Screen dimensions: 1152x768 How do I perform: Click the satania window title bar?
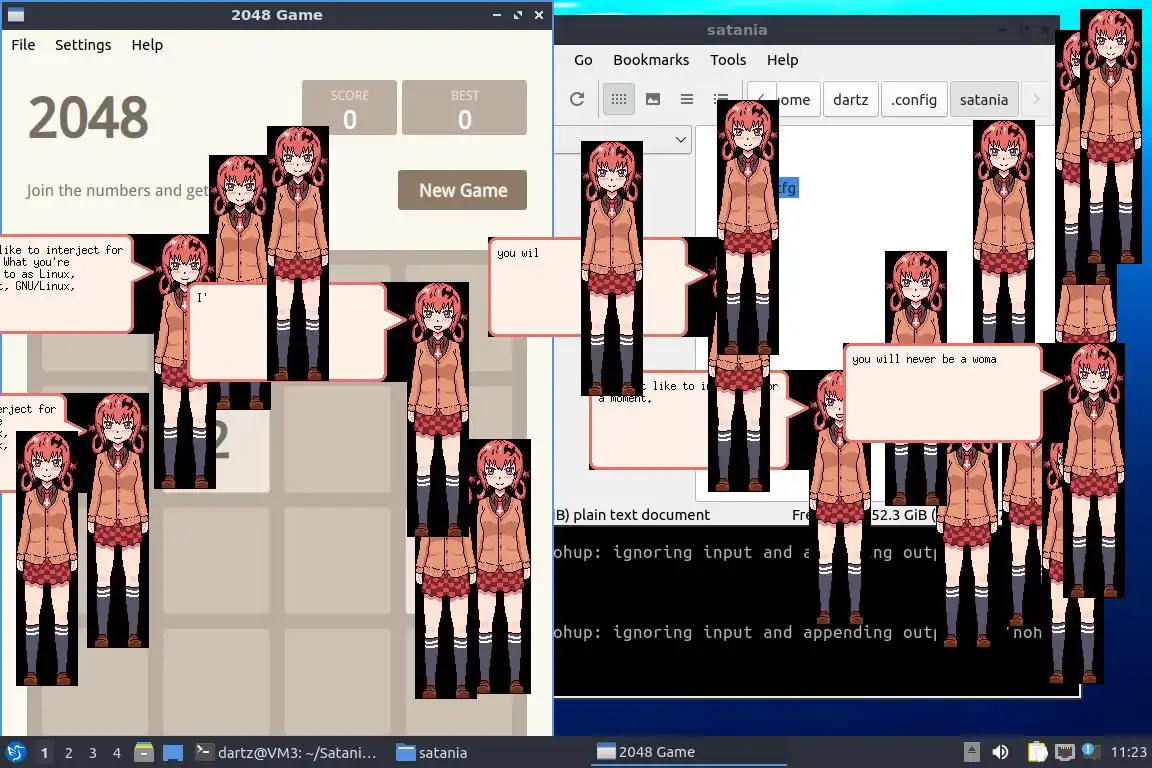(x=737, y=30)
